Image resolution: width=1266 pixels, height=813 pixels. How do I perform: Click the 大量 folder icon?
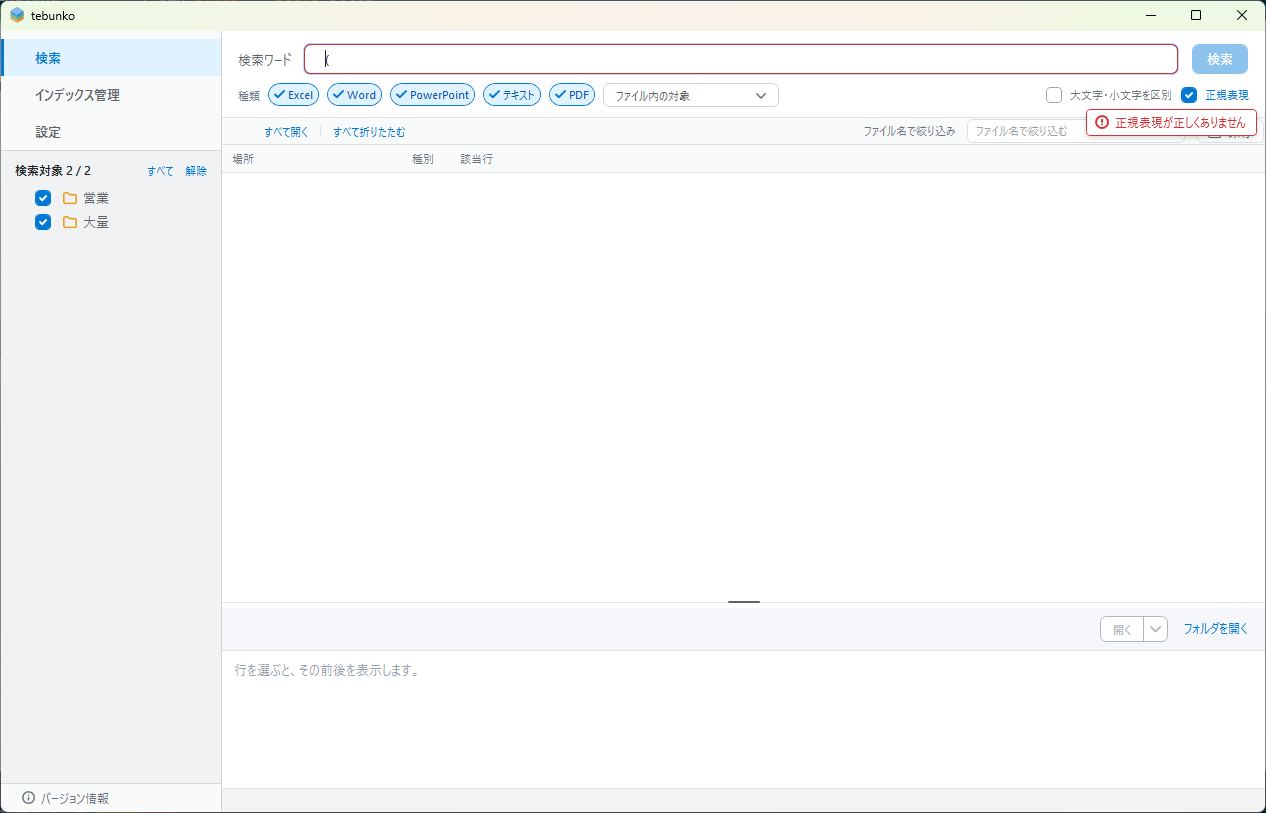click(x=70, y=222)
